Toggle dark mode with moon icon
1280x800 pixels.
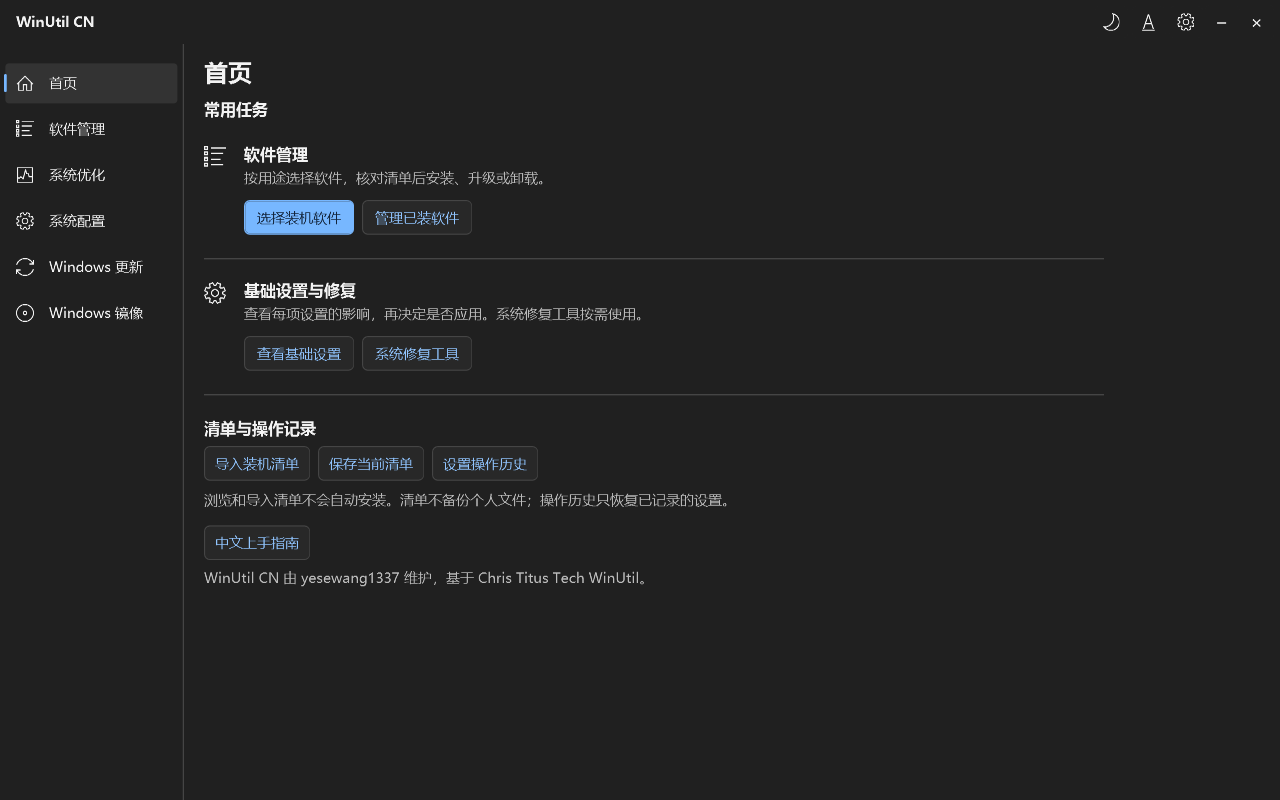[x=1111, y=22]
